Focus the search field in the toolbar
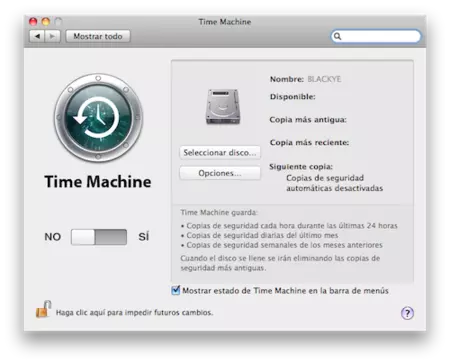 376,36
